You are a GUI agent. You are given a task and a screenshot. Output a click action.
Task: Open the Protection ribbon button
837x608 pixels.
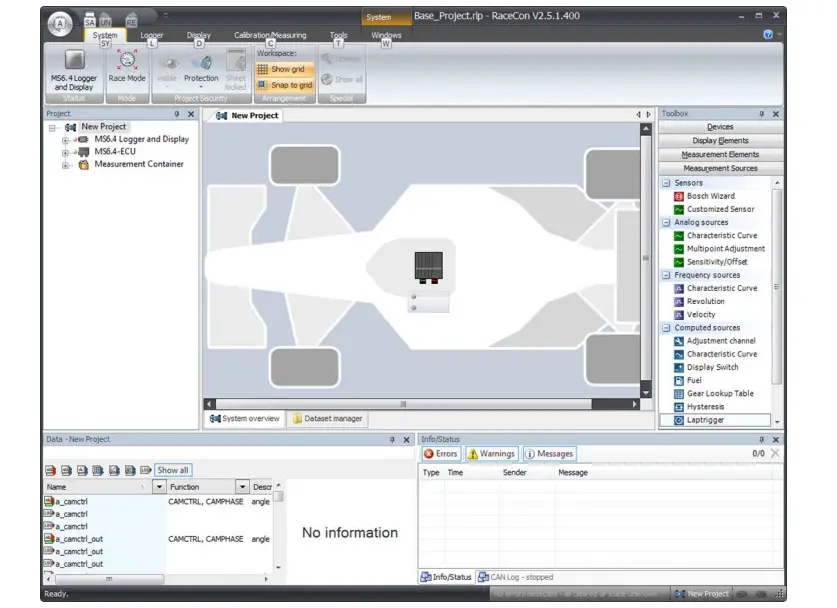pyautogui.click(x=201, y=69)
